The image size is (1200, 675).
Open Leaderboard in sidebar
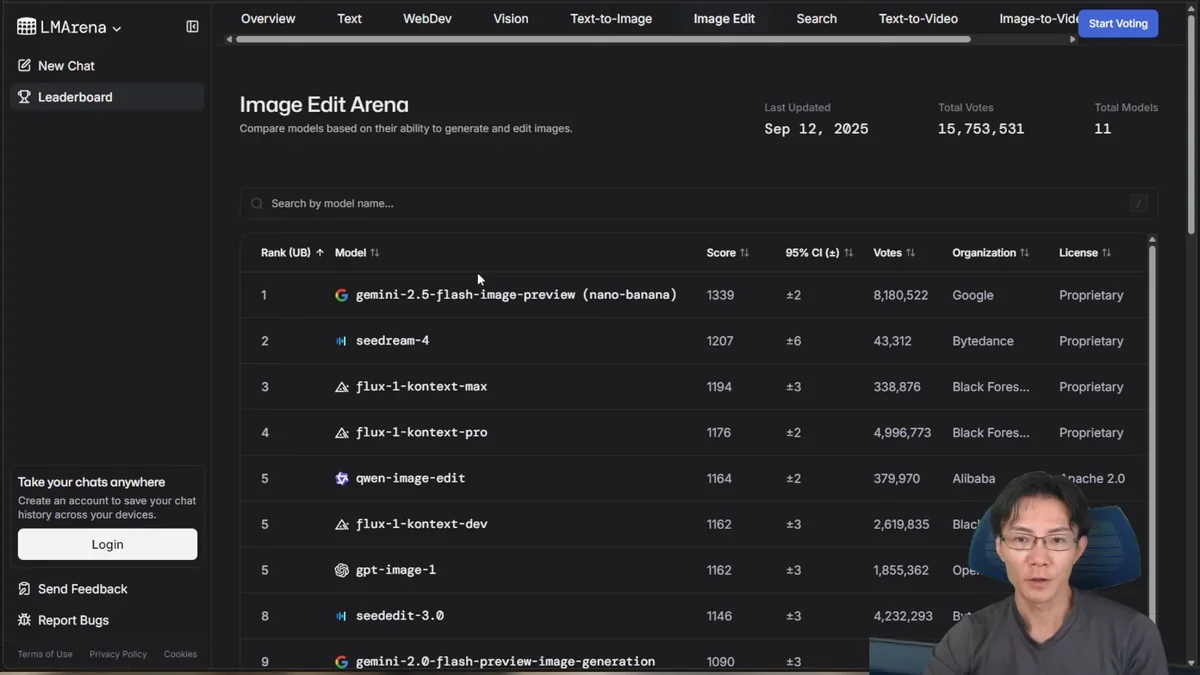pyautogui.click(x=107, y=97)
